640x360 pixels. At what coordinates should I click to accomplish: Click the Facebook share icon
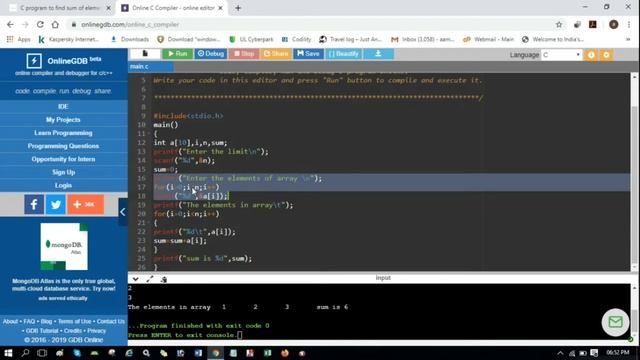(x=34, y=204)
